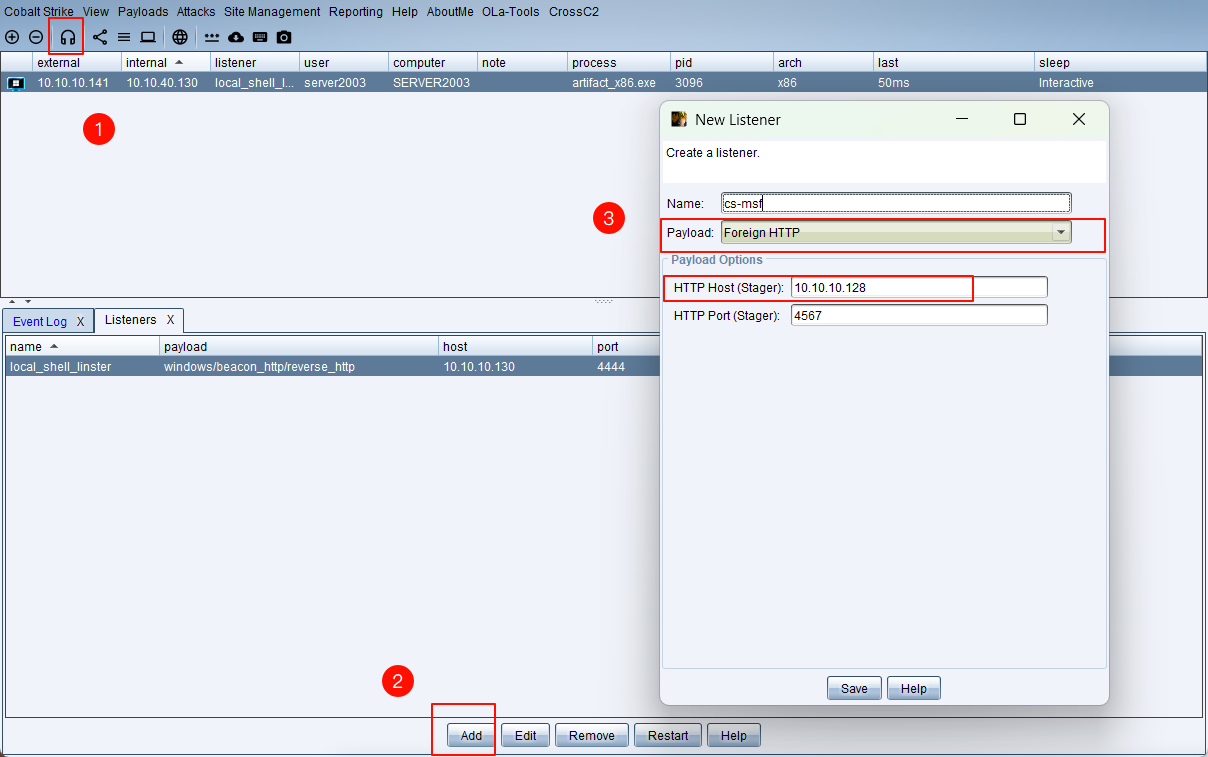Switch to session table view icon
The image size is (1208, 757).
(124, 37)
